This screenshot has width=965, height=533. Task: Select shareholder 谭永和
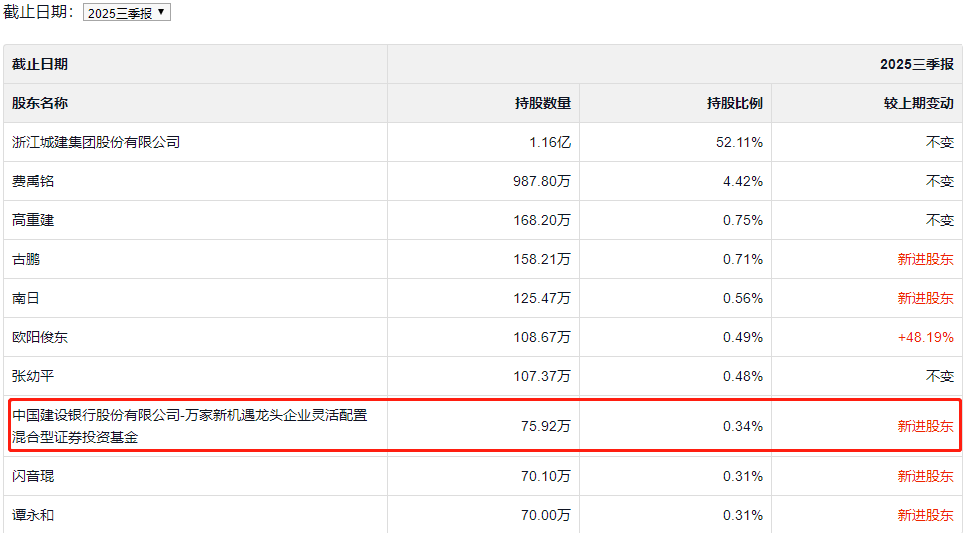33,515
